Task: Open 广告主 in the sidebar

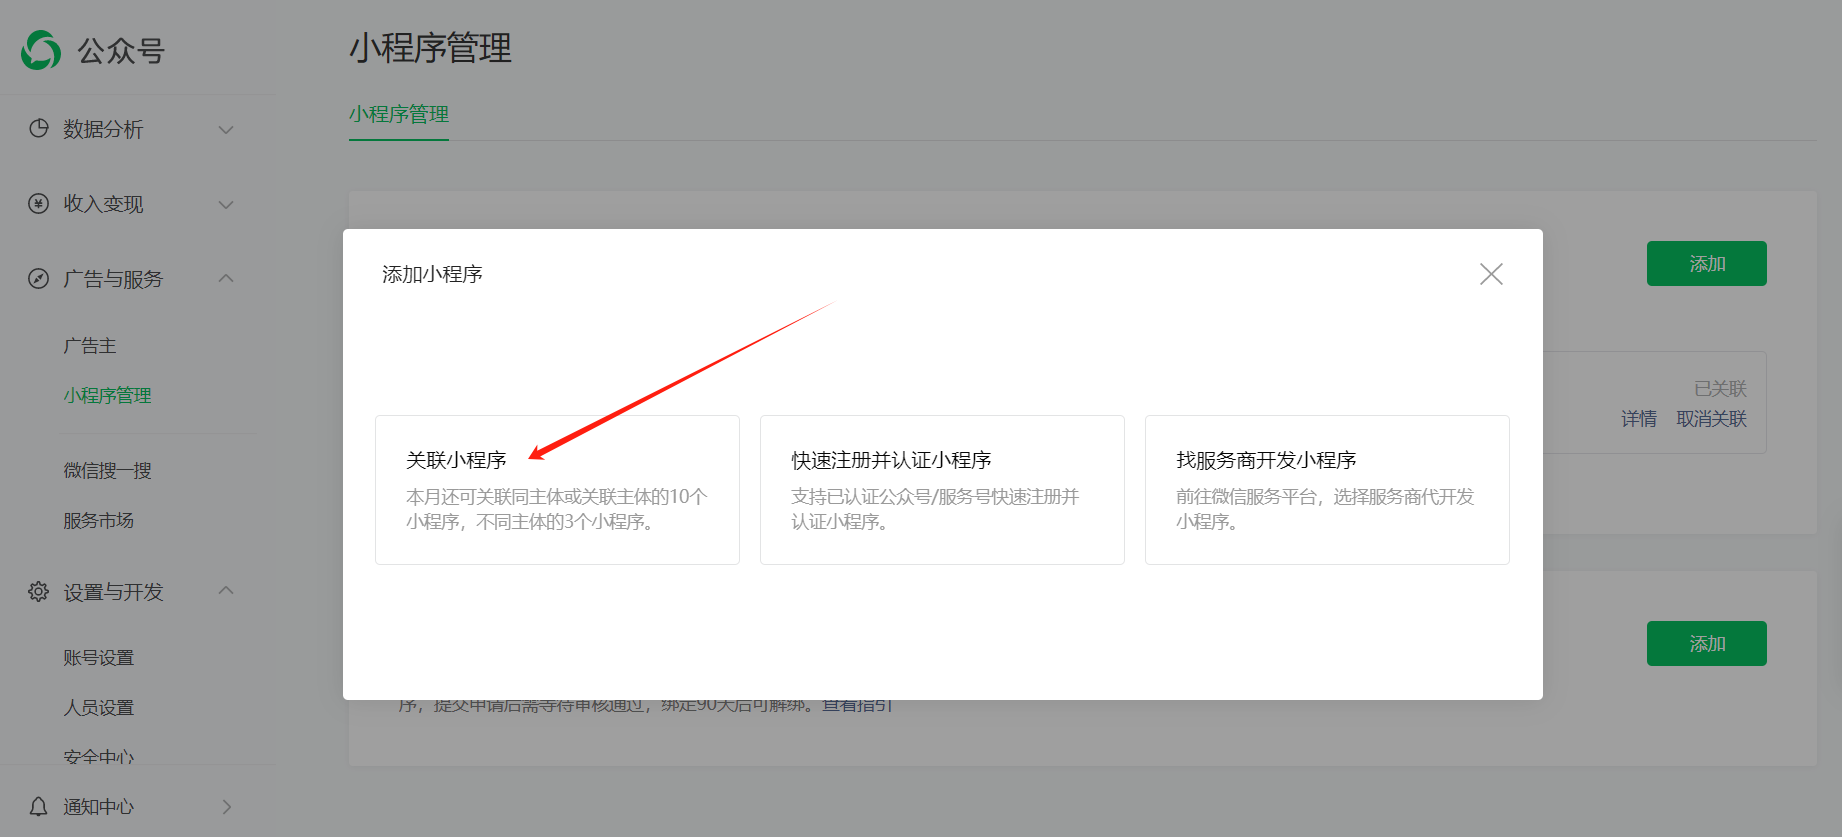Action: point(90,346)
